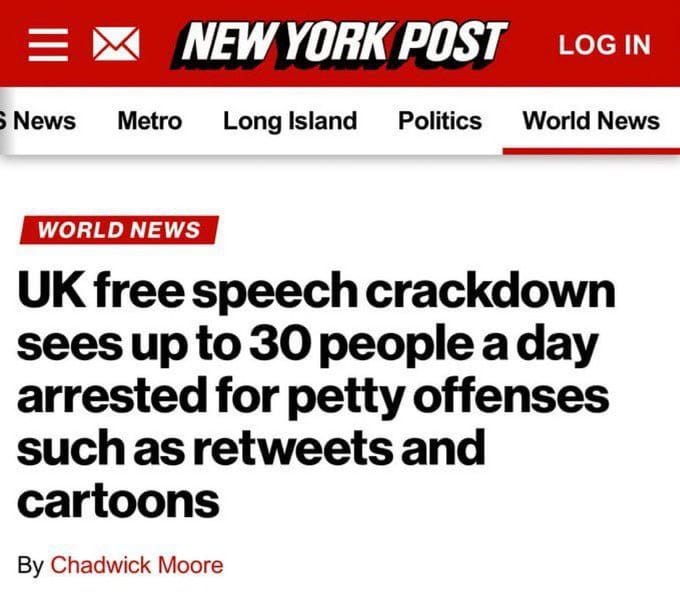The width and height of the screenshot is (680, 592).
Task: Select the Long Island tab
Action: pos(290,121)
